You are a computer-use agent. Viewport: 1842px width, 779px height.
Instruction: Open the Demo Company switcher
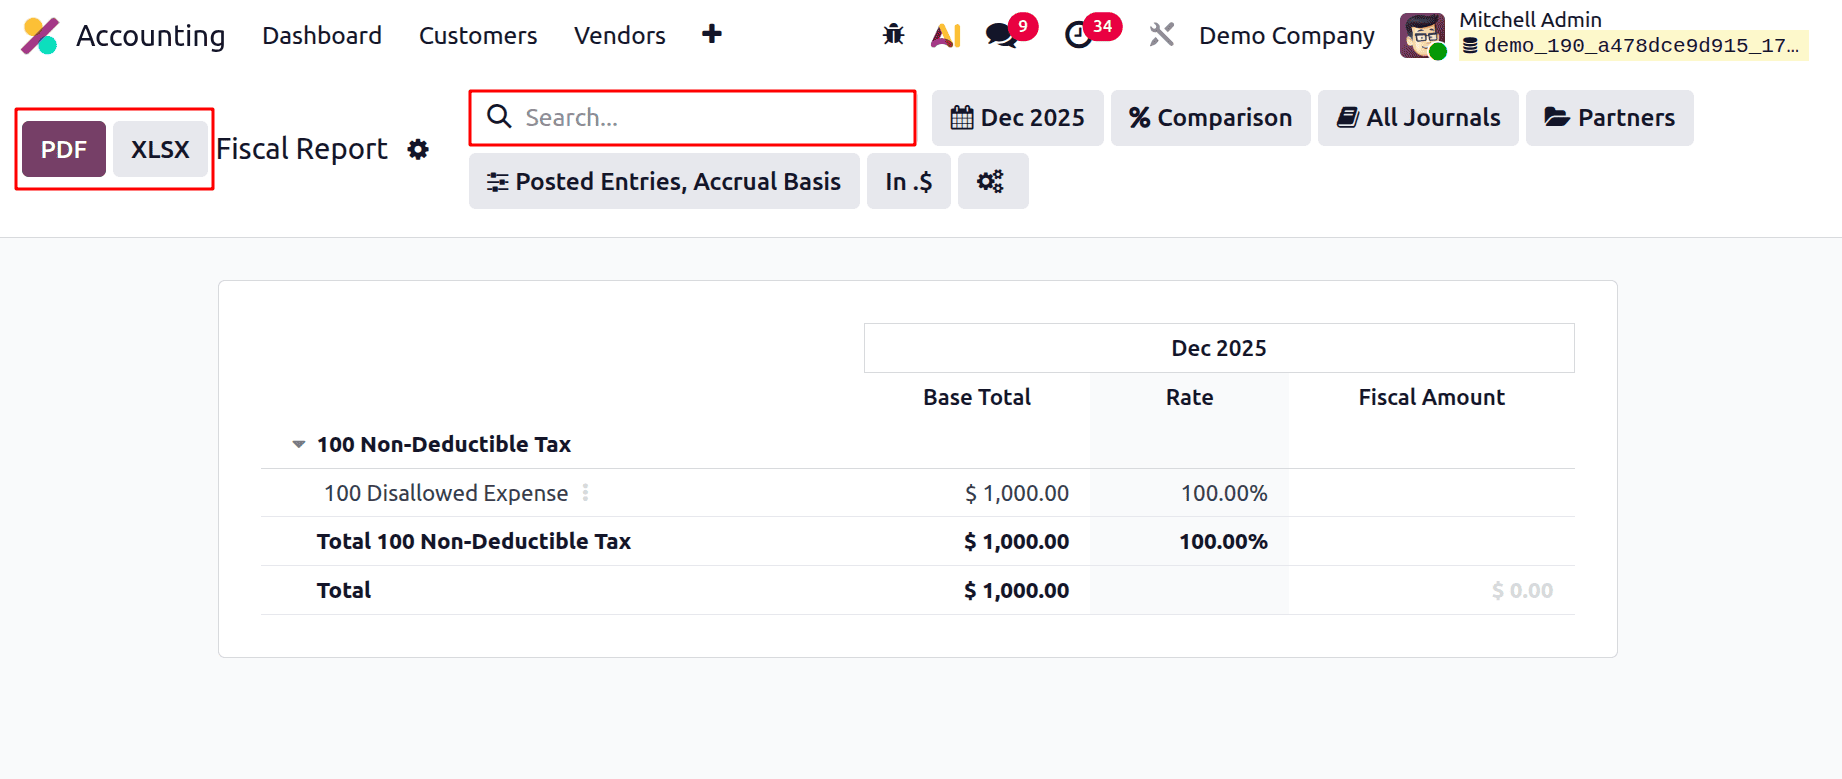click(1287, 36)
